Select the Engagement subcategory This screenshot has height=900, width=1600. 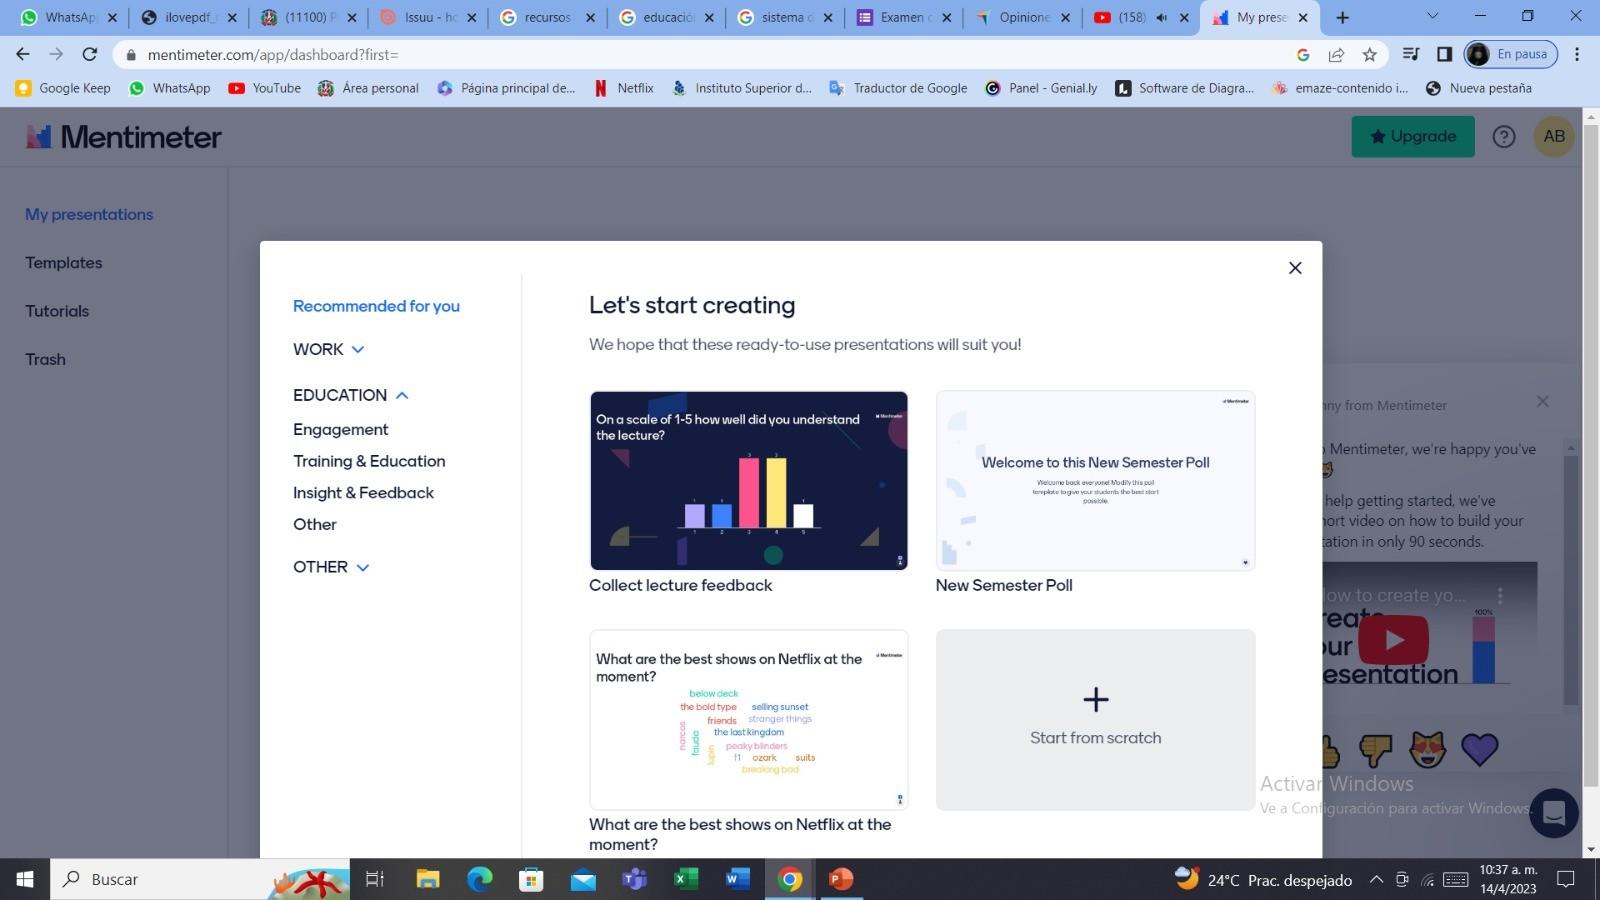click(x=340, y=429)
